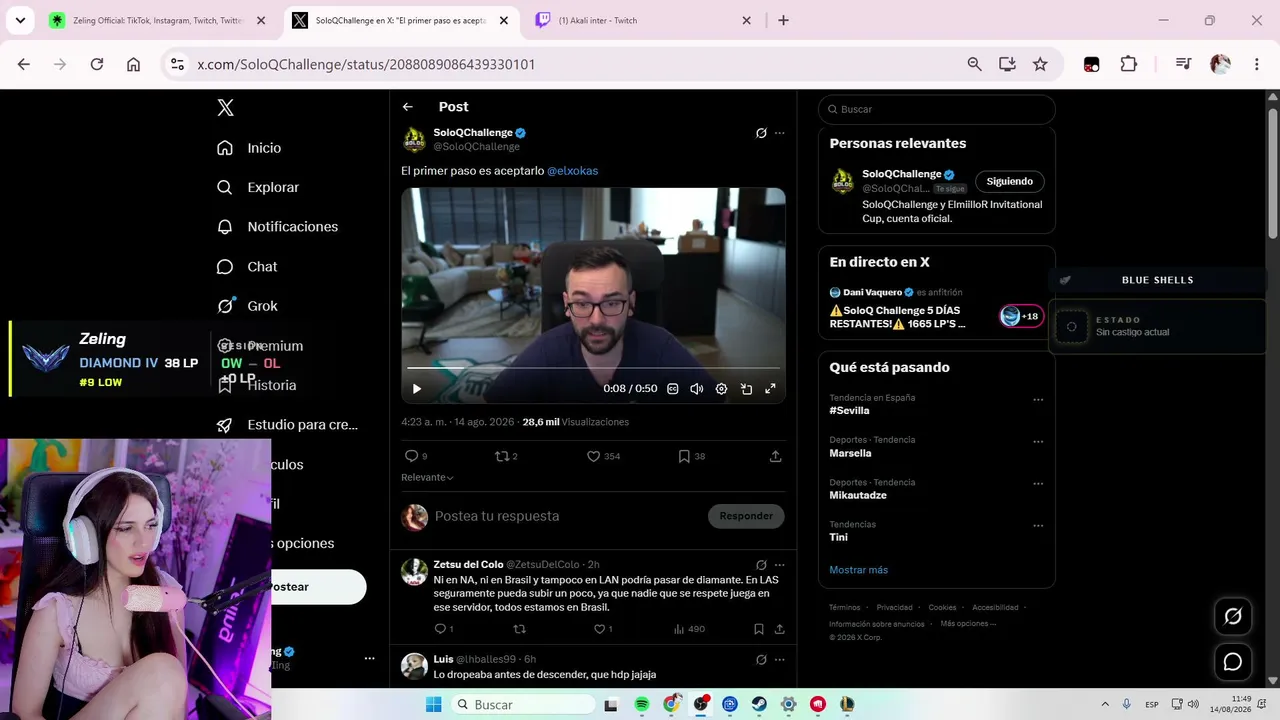Click the Grok icon on Luis's comment
Screen dimensions: 1280x720
[761, 660]
